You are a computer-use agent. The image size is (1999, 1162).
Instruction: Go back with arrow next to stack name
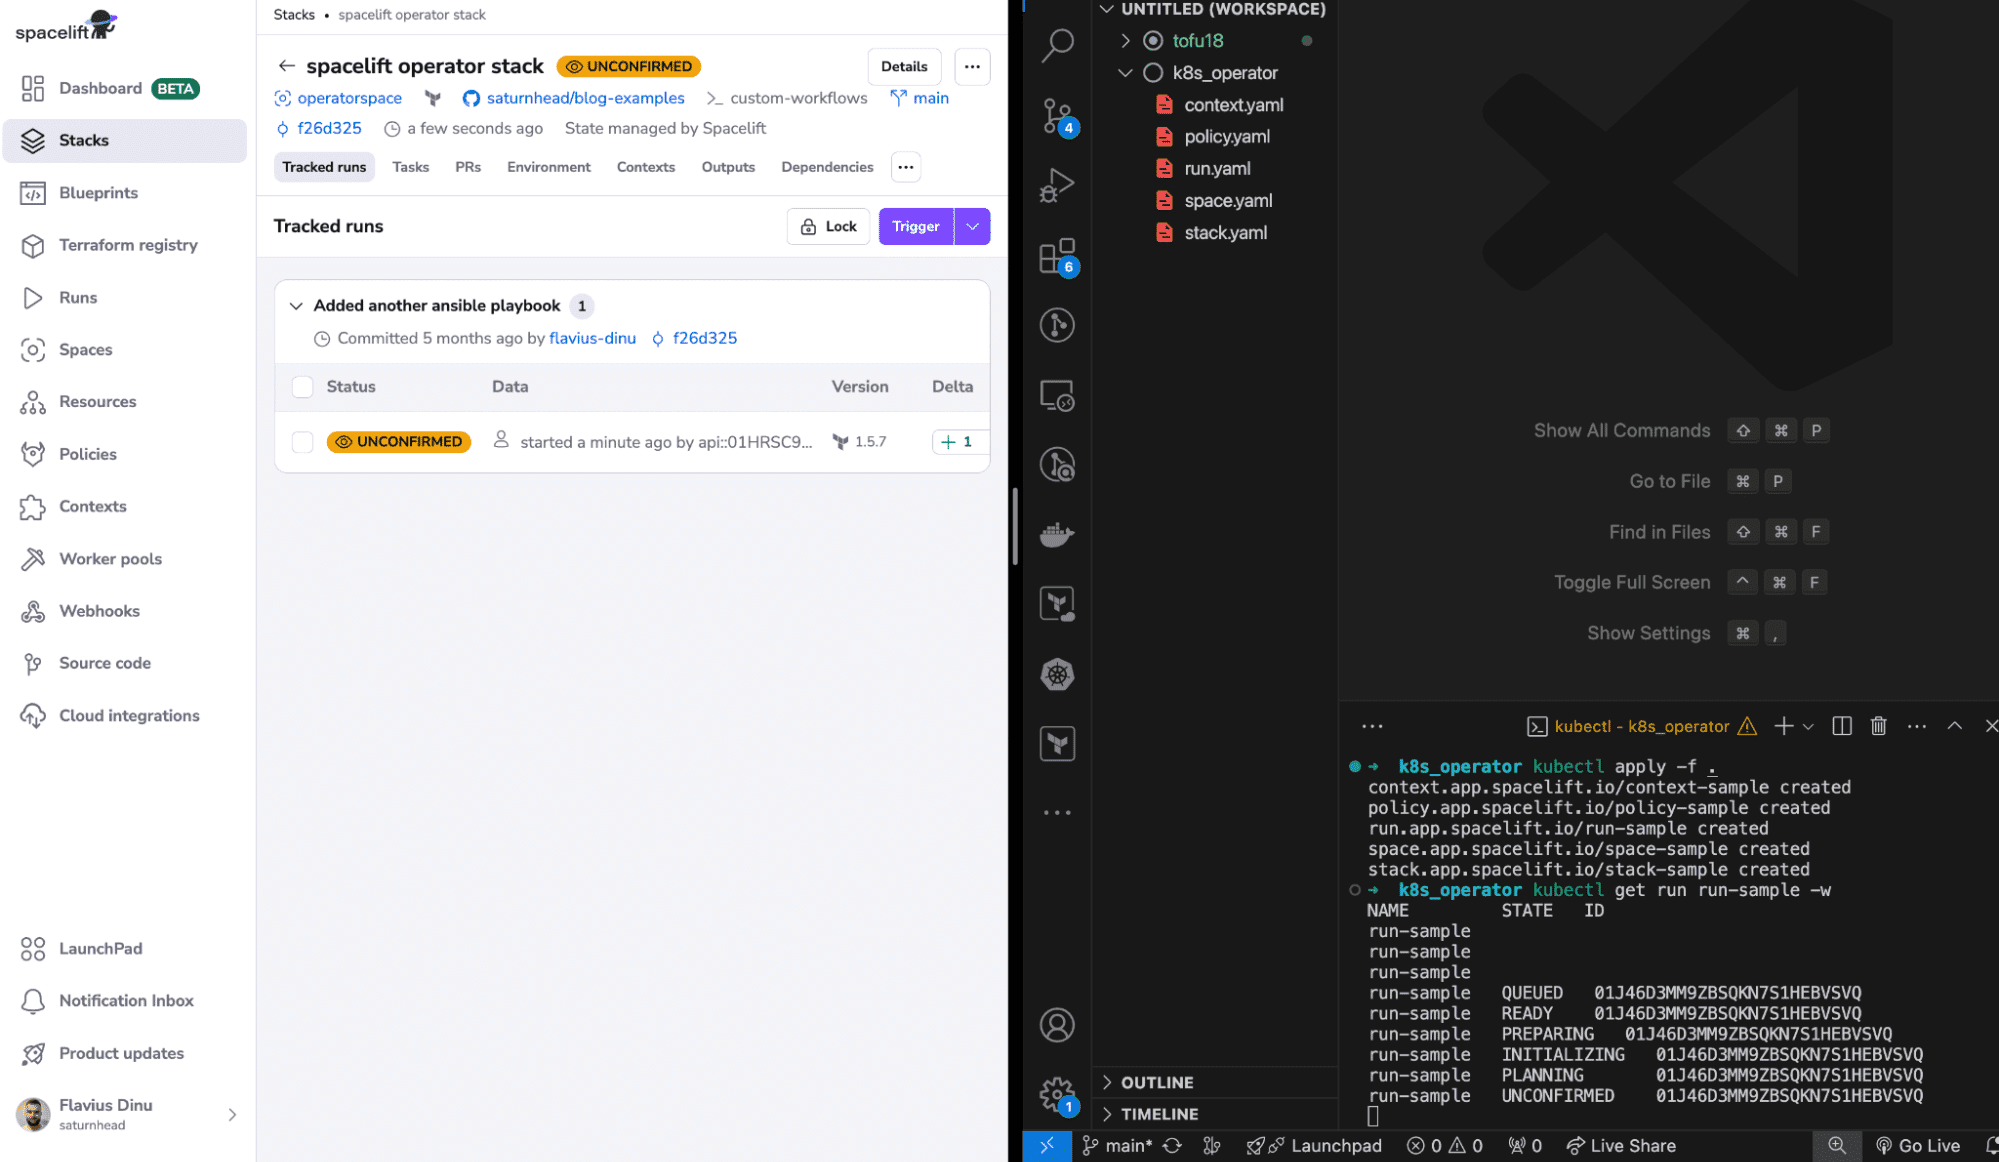tap(286, 66)
